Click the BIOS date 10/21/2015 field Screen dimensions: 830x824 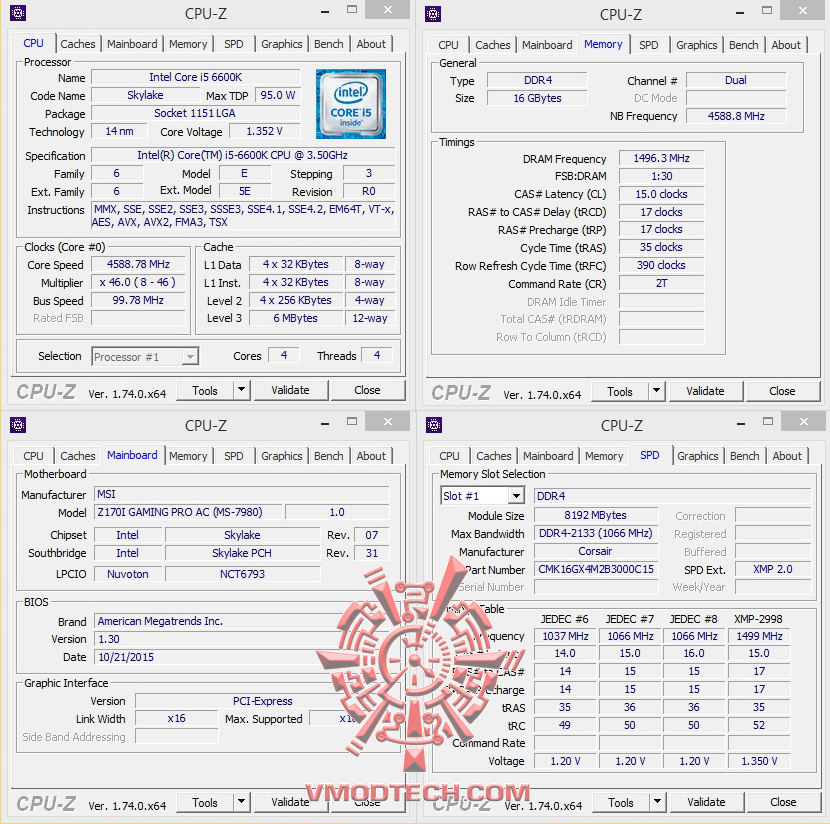pyautogui.click(x=241, y=657)
